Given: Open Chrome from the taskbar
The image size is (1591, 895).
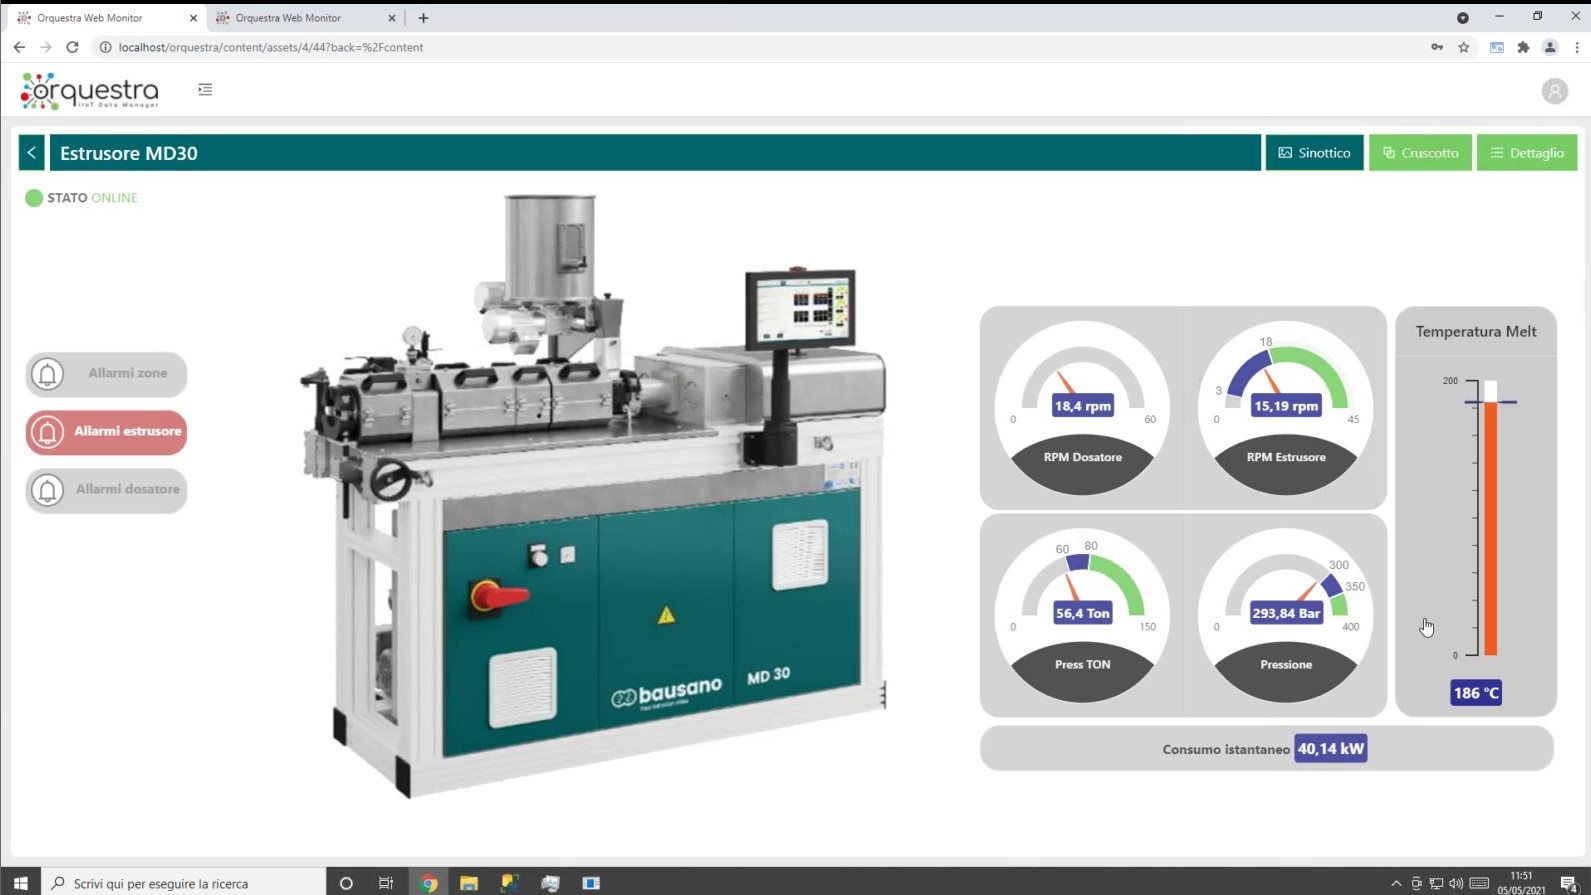Looking at the screenshot, I should (429, 883).
